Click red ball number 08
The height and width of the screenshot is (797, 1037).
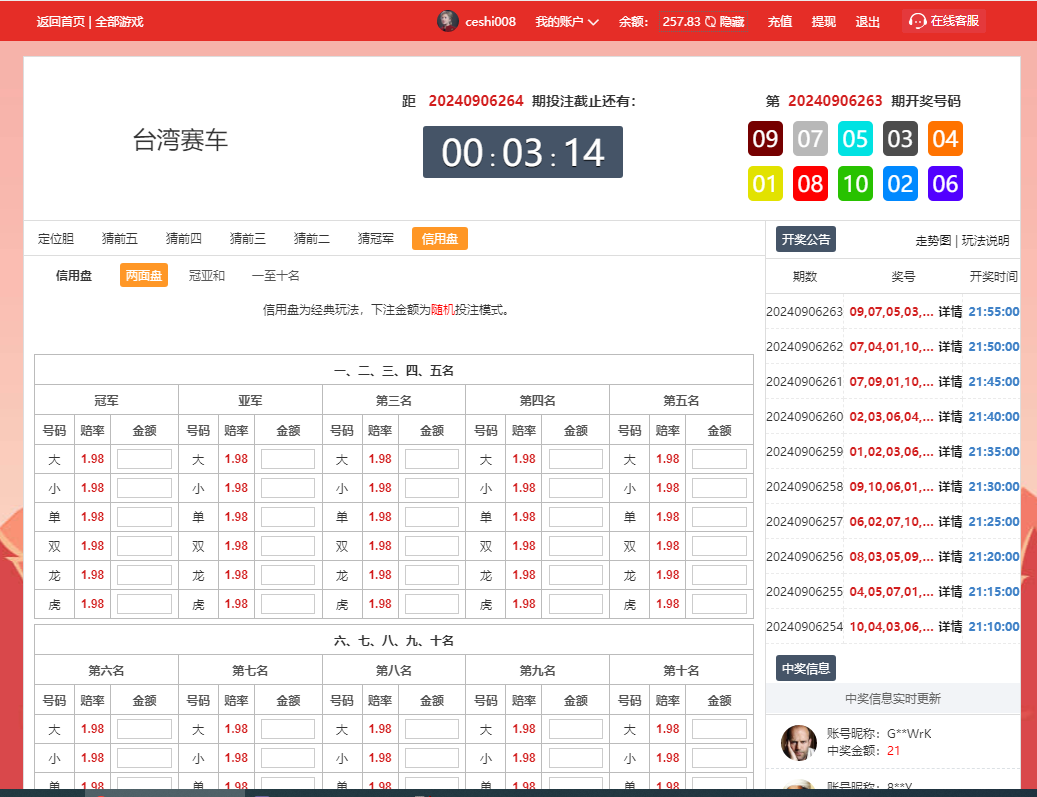coord(810,183)
